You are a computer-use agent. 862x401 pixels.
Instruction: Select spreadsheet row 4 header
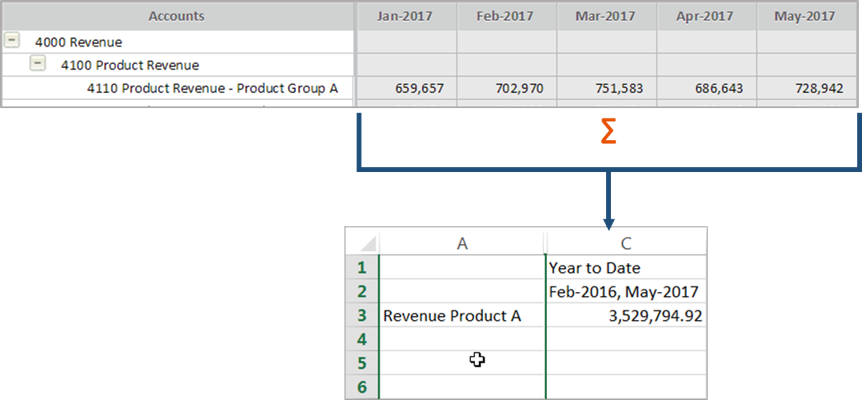362,339
